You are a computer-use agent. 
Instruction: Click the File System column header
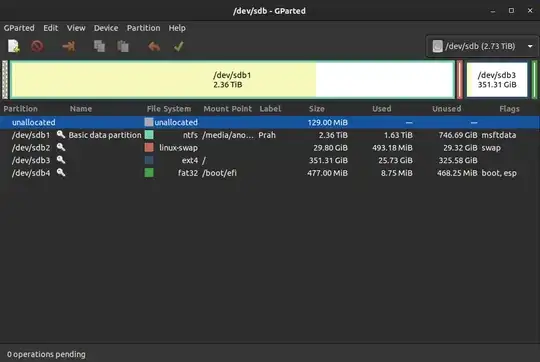pos(169,109)
